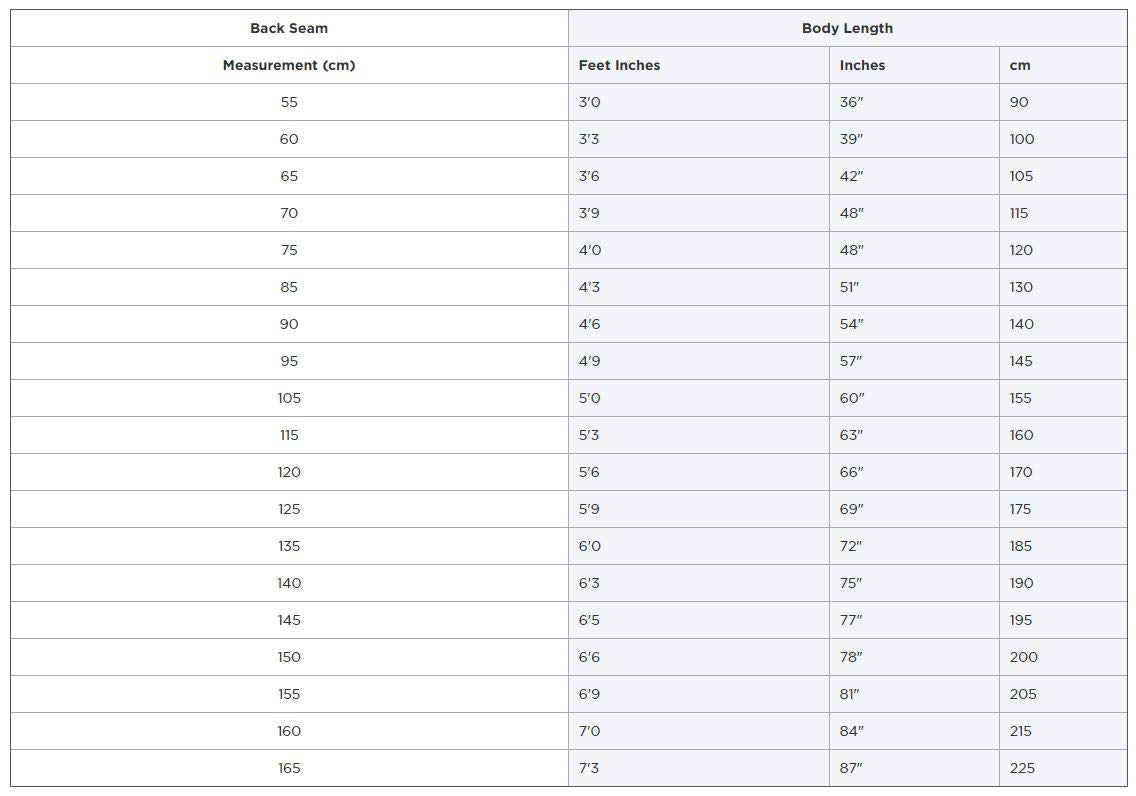
Task: Click the cm column header
Action: point(1020,65)
